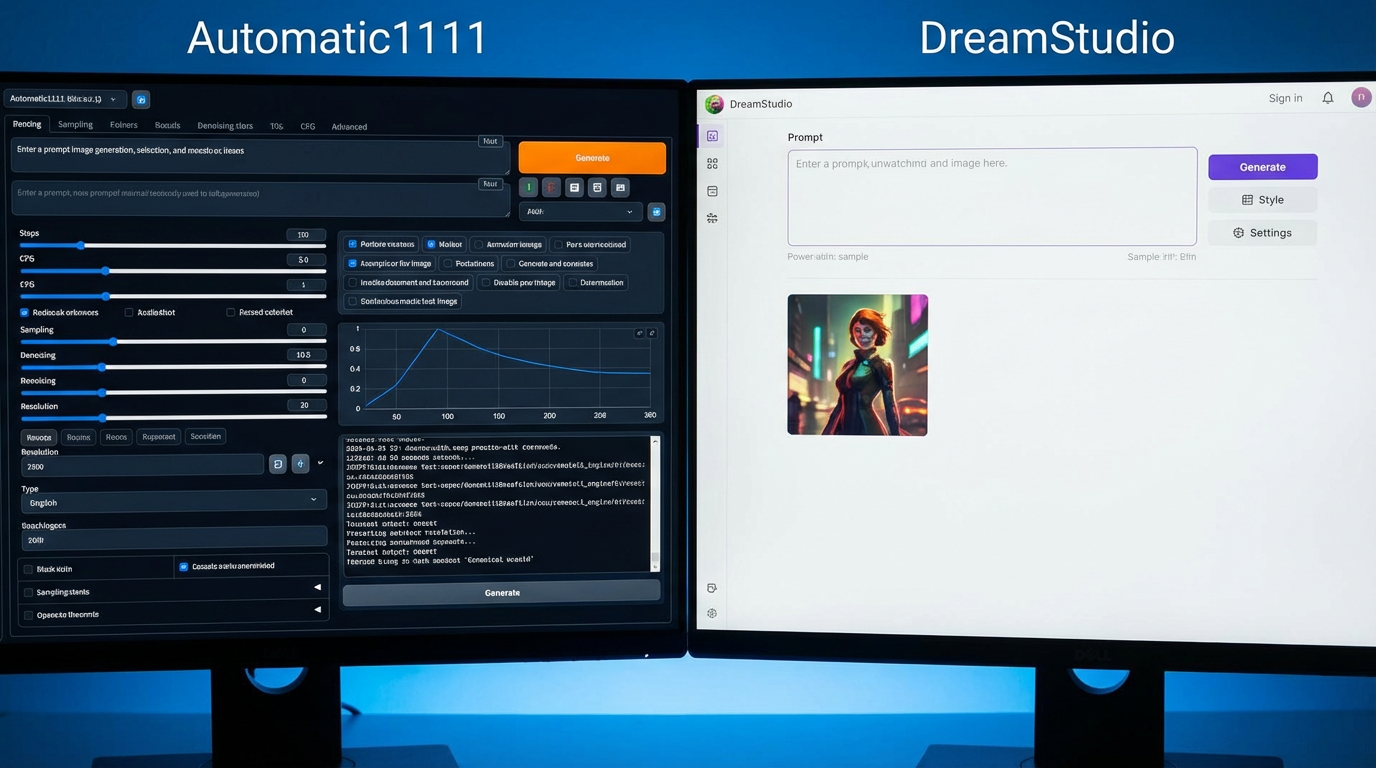Select the Booms sub-tab above Resolution
The height and width of the screenshot is (768, 1376).
tap(78, 437)
